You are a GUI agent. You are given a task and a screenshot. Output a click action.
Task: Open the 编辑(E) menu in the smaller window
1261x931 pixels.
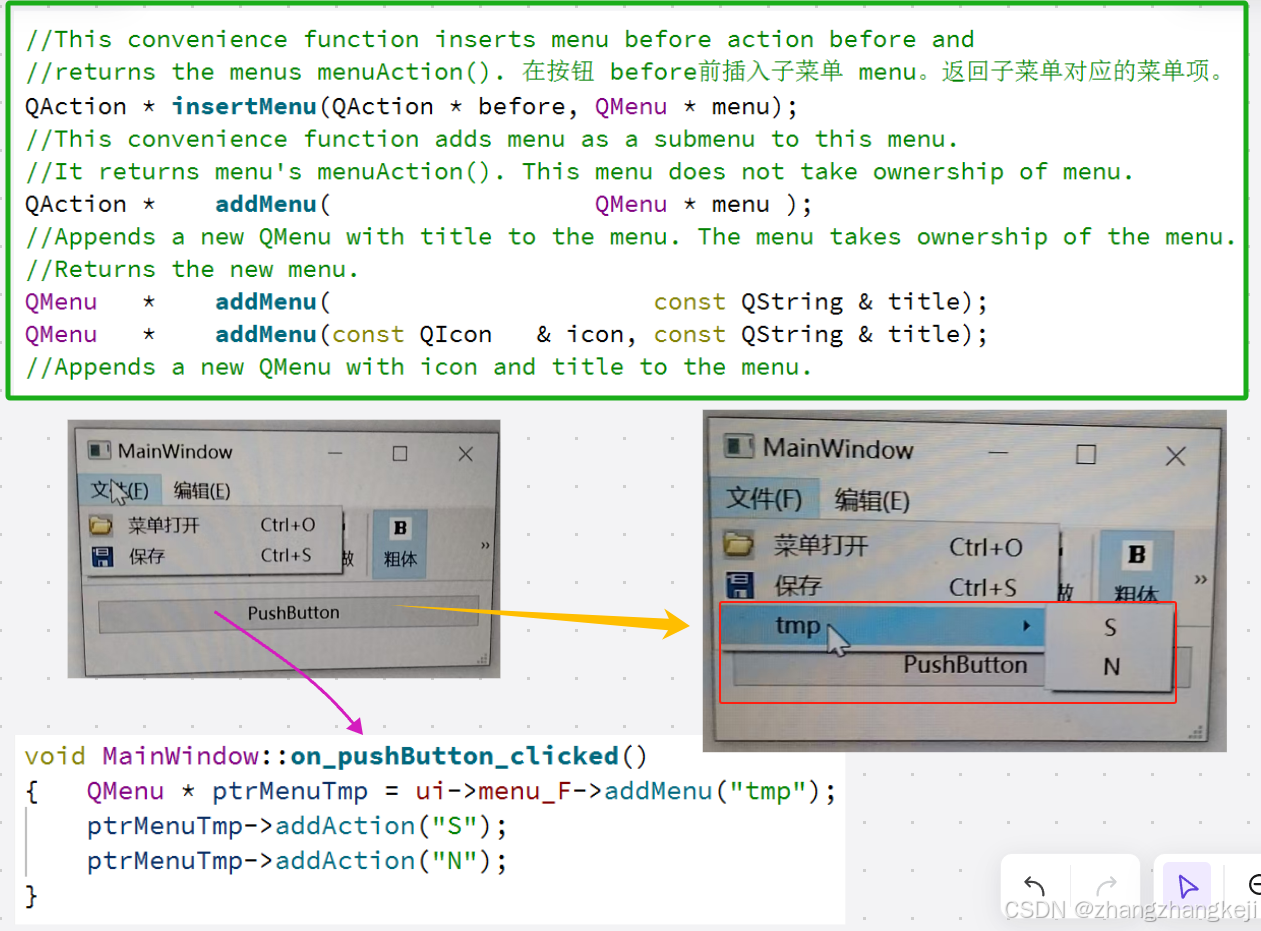click(x=202, y=490)
